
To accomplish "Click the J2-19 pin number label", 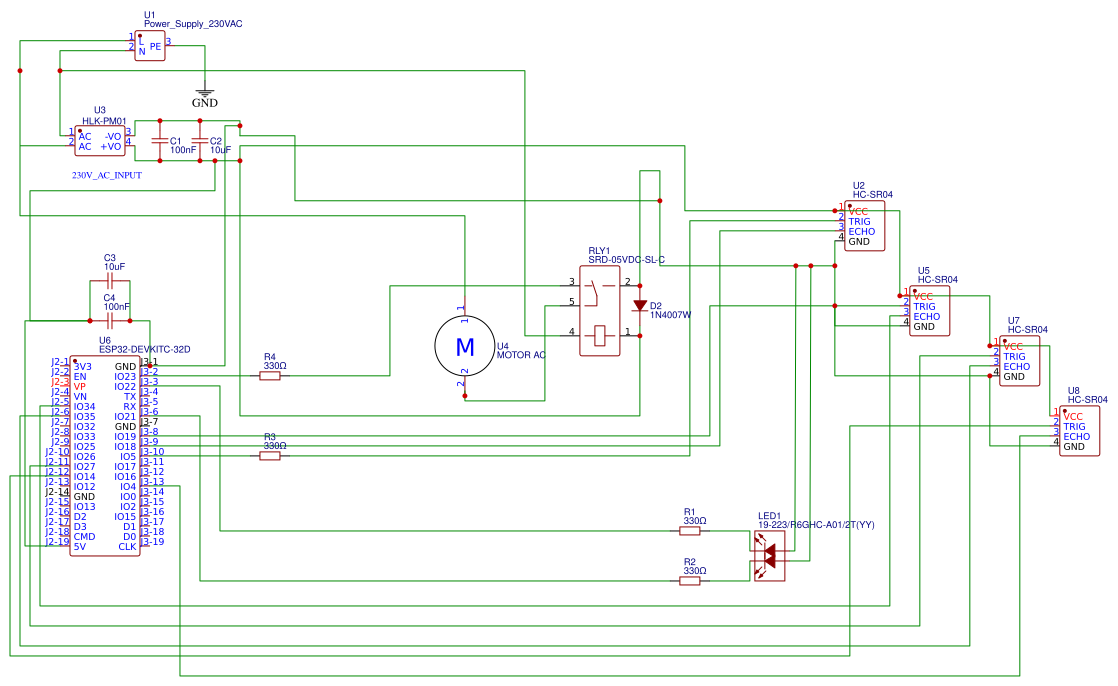I will (57, 541).
